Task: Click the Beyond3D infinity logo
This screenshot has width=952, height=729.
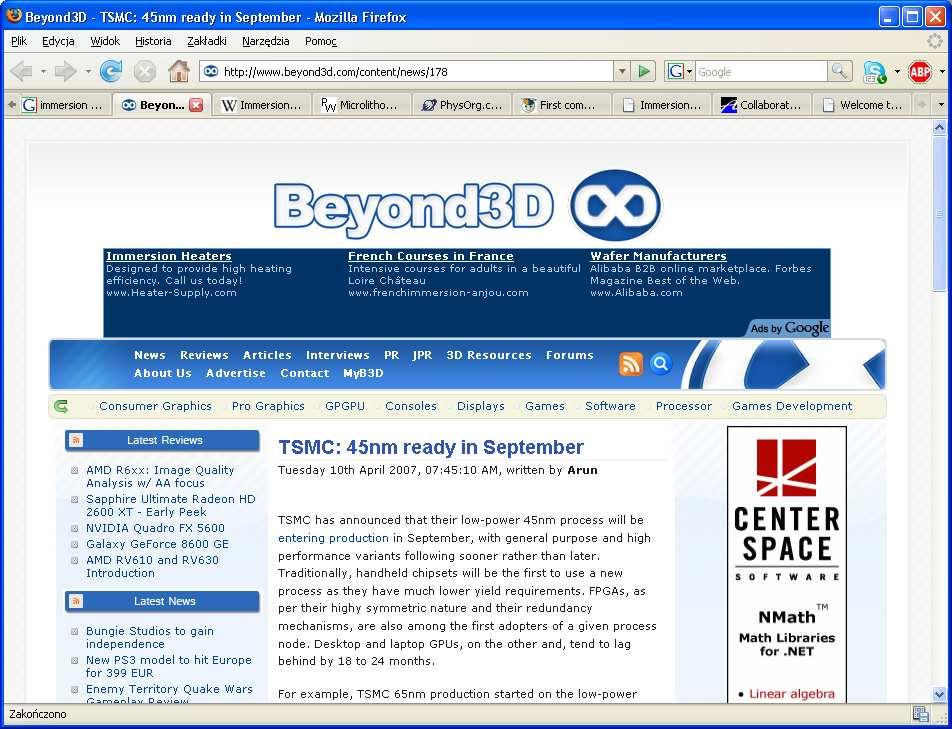Action: pyautogui.click(x=616, y=205)
